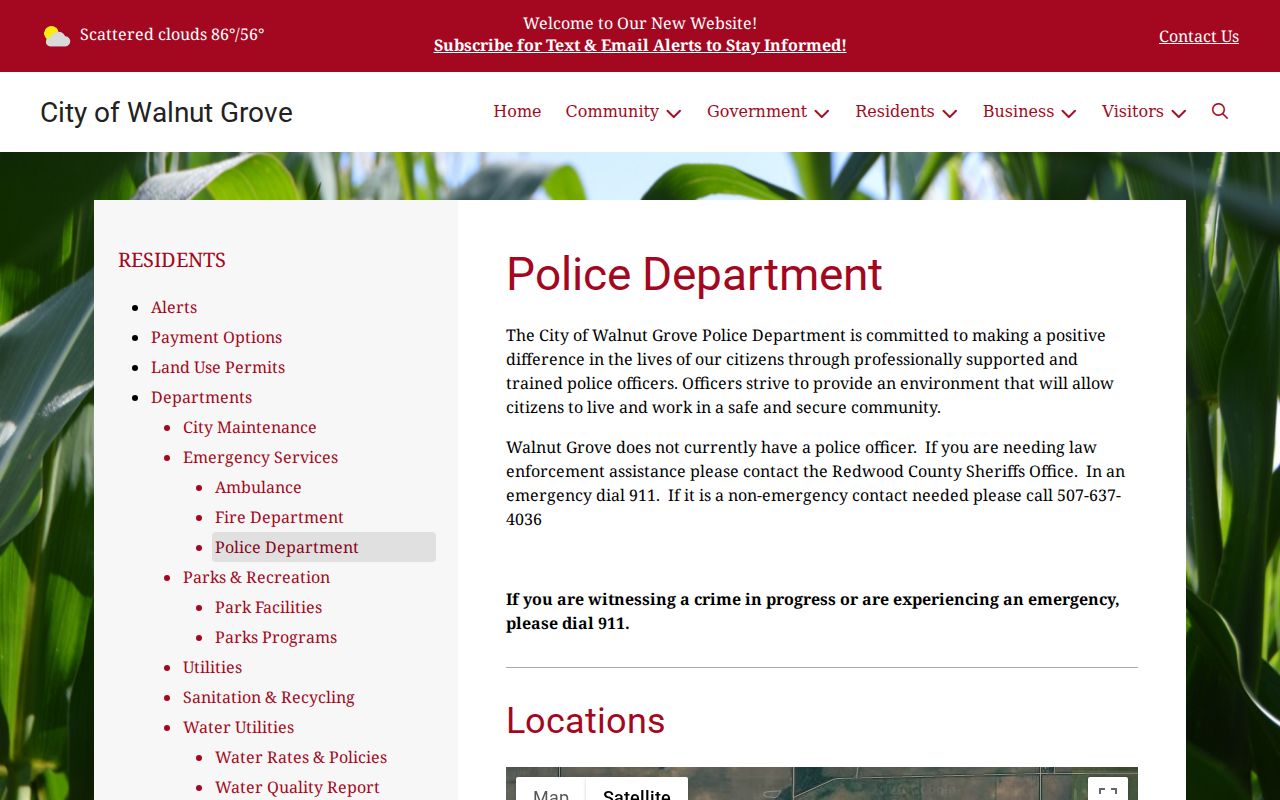
Task: Open City Maintenance page
Action: coord(249,427)
